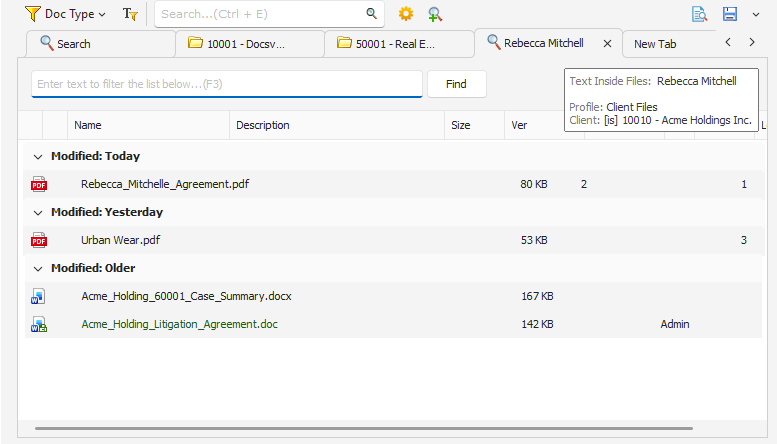This screenshot has width=777, height=444.
Task: Click the text filter icon
Action: (x=130, y=14)
